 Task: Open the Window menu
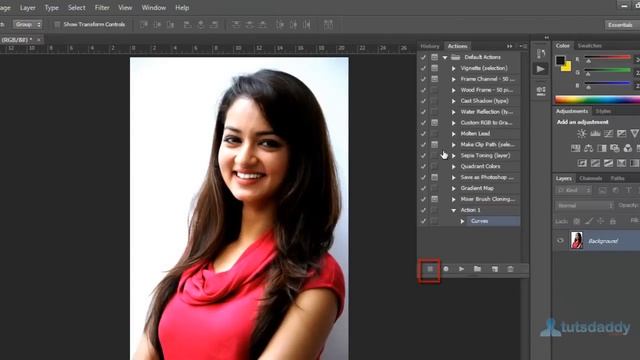pyautogui.click(x=153, y=7)
